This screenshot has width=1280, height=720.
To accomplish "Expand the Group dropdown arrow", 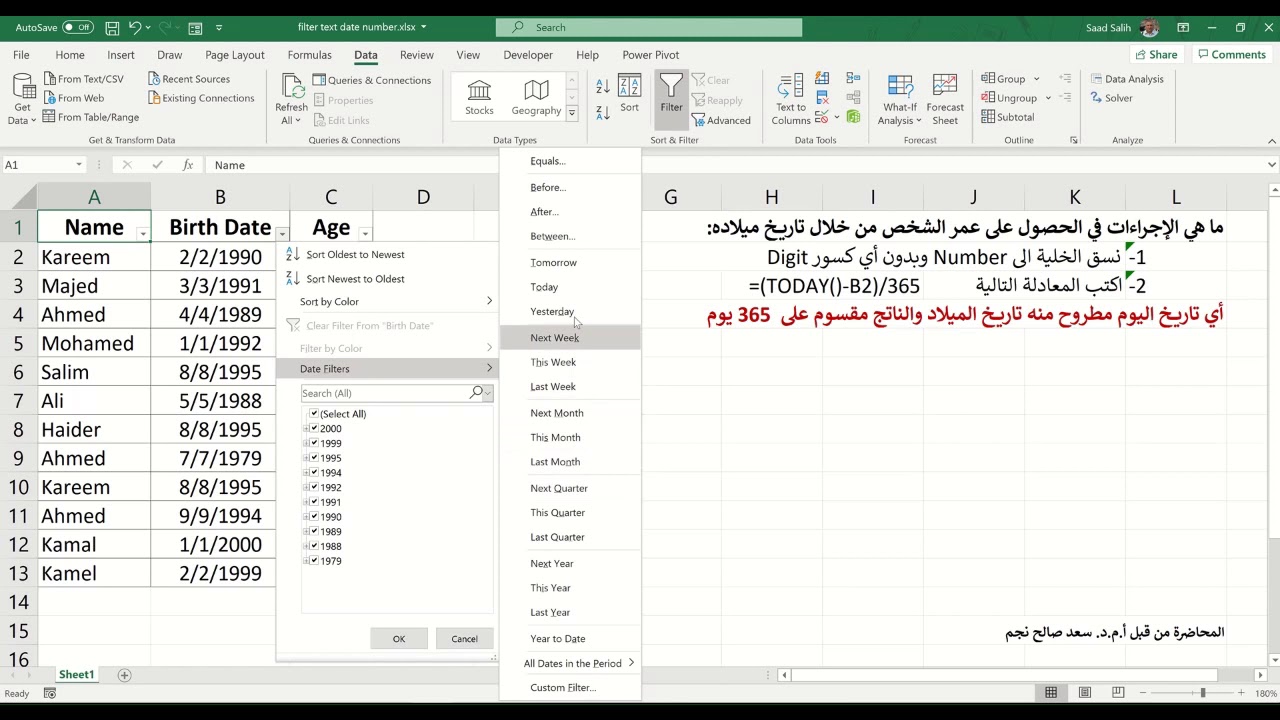I will 1036,79.
